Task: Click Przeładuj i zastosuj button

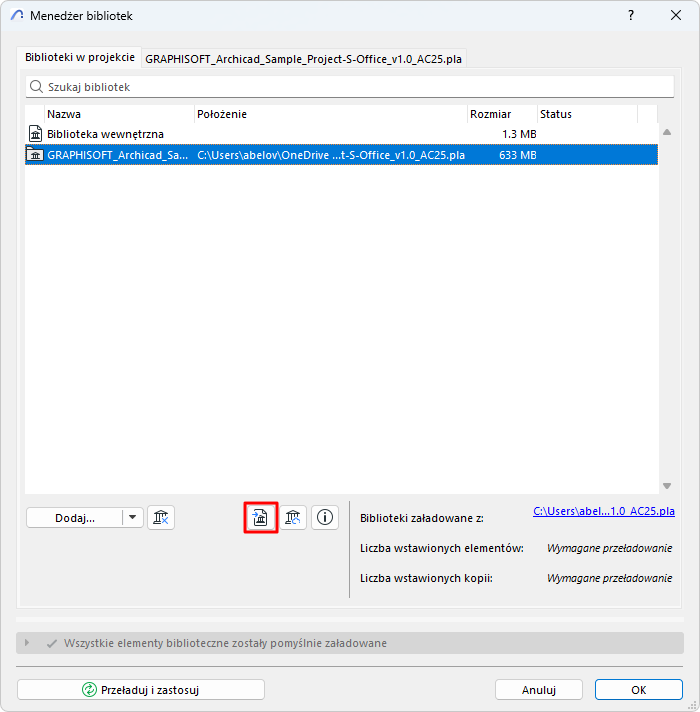Action: pyautogui.click(x=141, y=690)
